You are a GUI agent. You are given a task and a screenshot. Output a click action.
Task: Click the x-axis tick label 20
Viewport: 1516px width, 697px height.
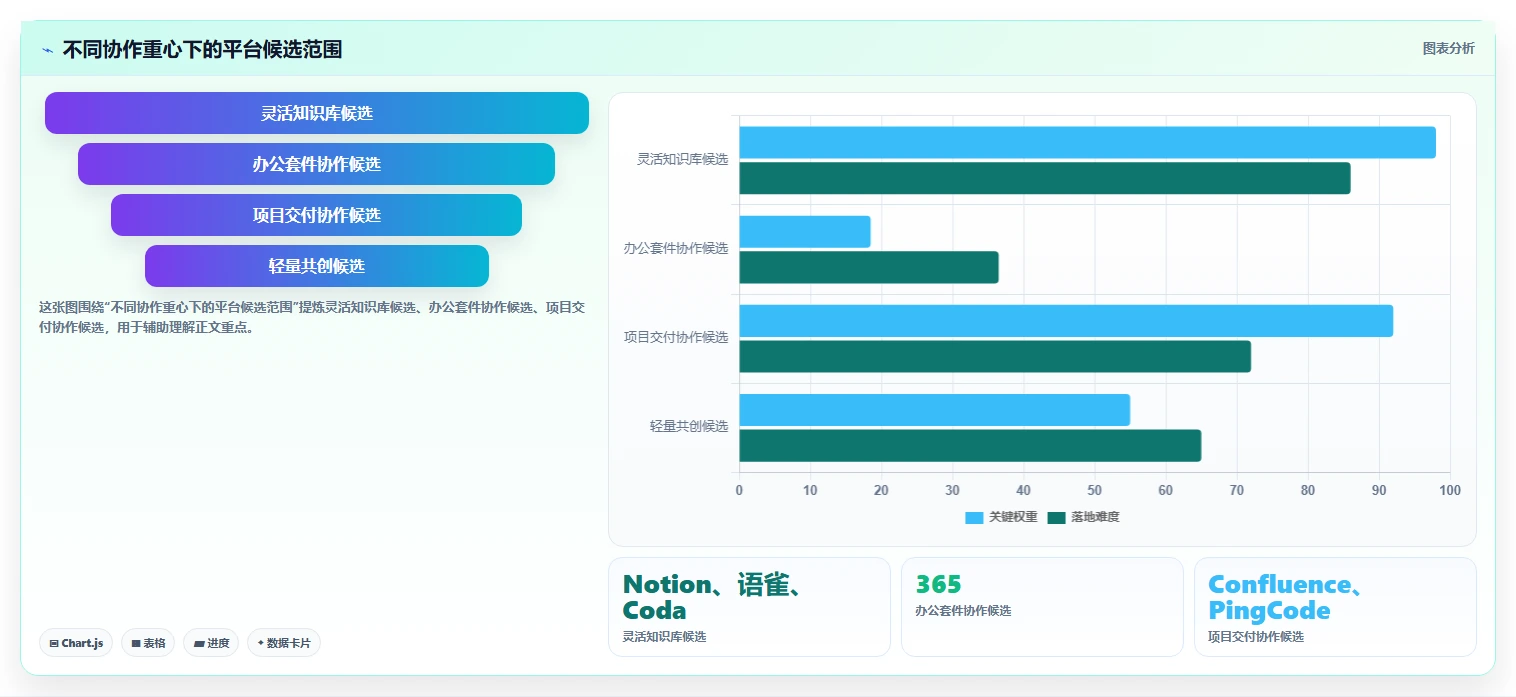(x=881, y=490)
